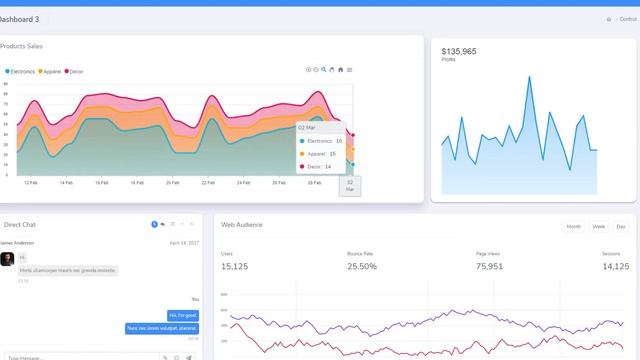Click the Page Views value 75,951
The height and width of the screenshot is (360, 640).
click(x=489, y=267)
